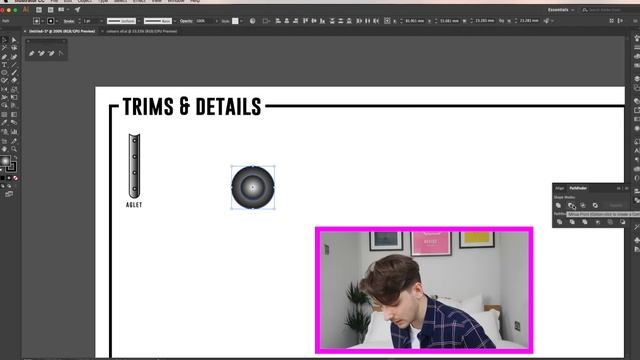Image resolution: width=640 pixels, height=360 pixels.
Task: Pick Delete Anchor Point tool in floating panel
Action: [x=51, y=53]
